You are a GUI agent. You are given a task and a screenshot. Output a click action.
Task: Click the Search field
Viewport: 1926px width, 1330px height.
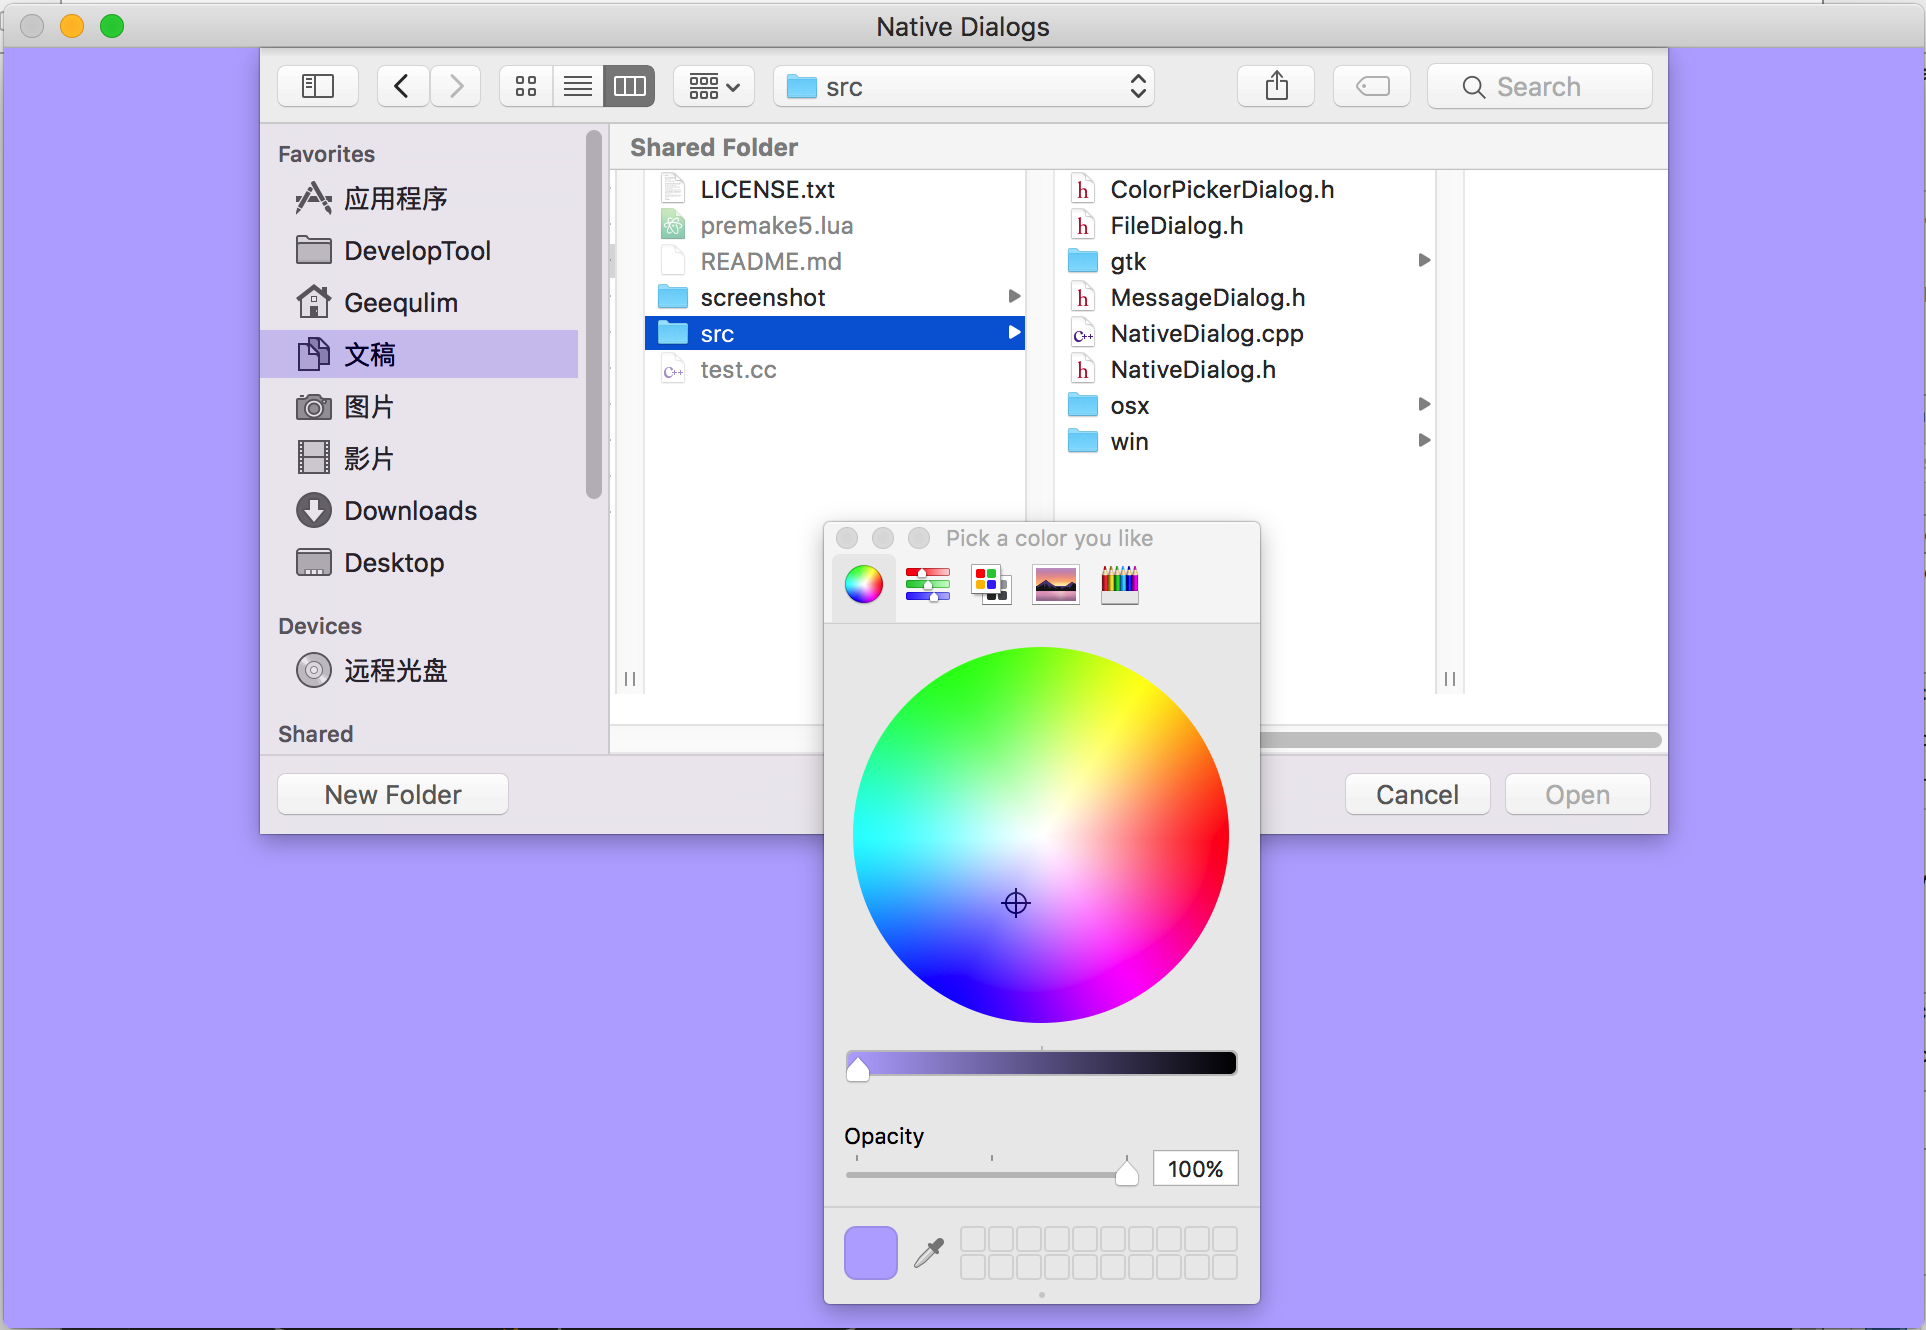(1540, 87)
